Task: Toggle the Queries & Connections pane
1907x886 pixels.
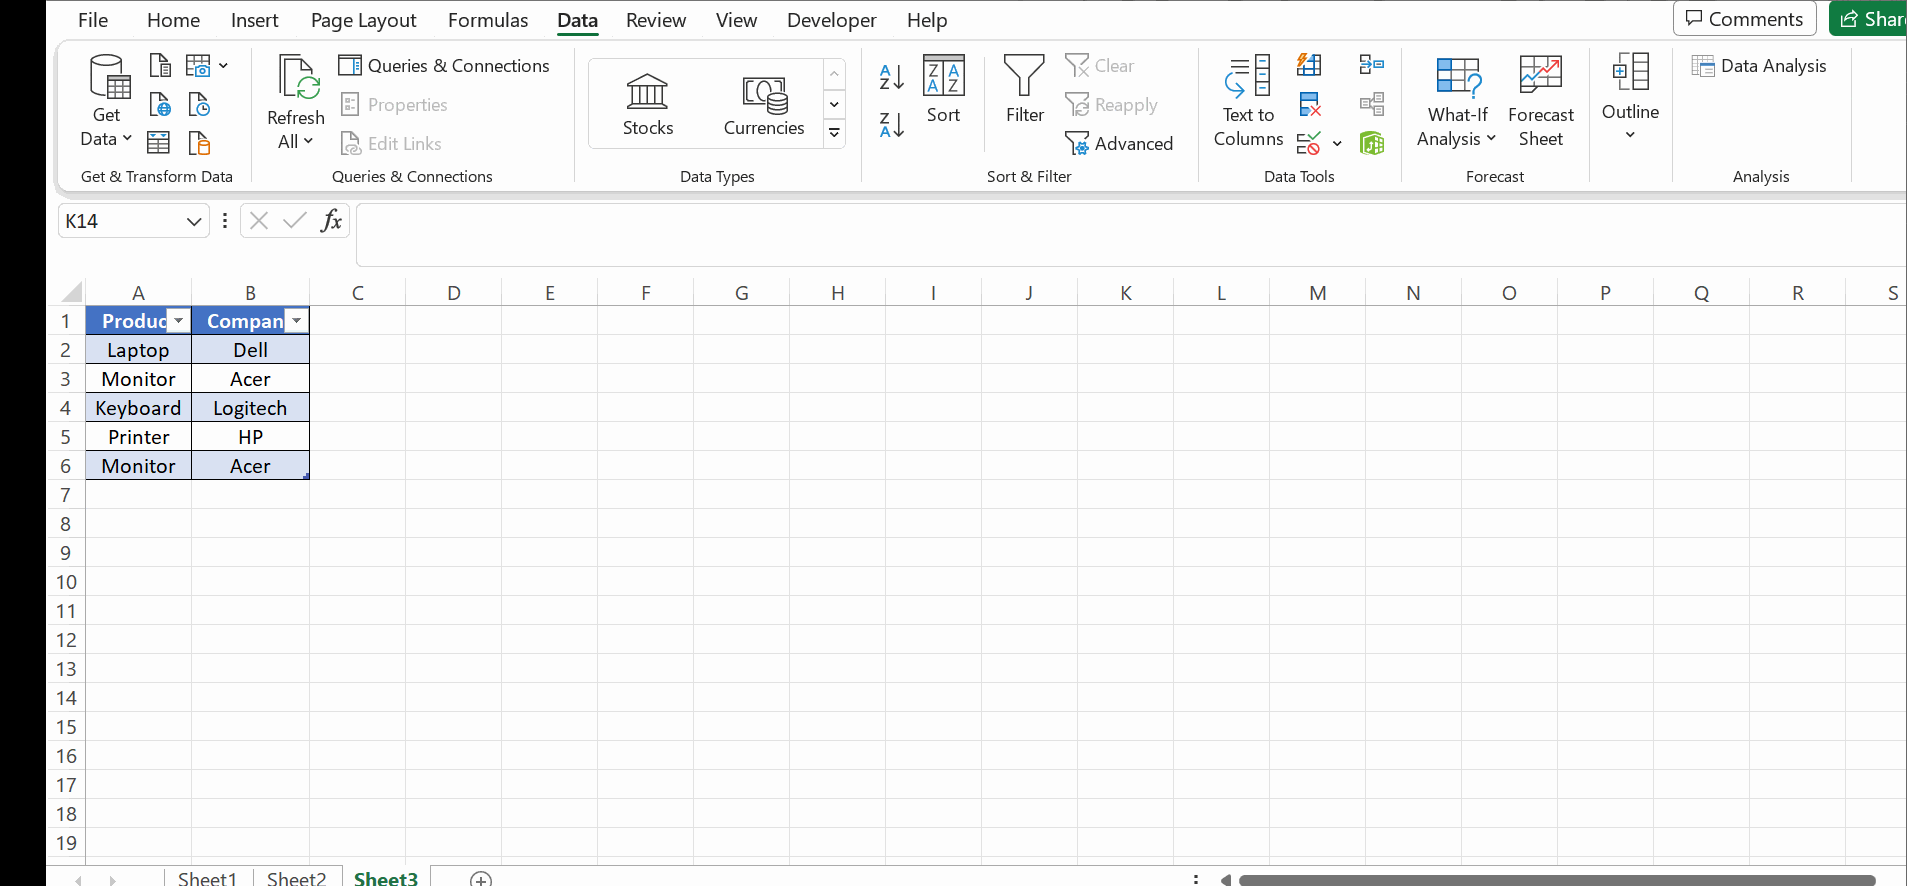Action: [x=445, y=66]
